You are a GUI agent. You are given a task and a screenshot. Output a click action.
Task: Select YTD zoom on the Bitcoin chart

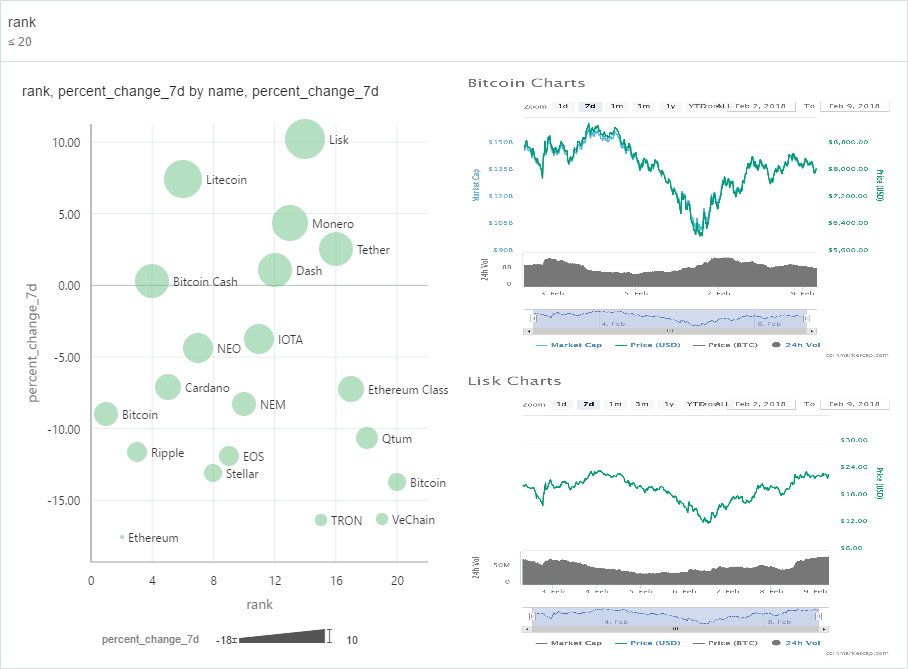coord(697,105)
